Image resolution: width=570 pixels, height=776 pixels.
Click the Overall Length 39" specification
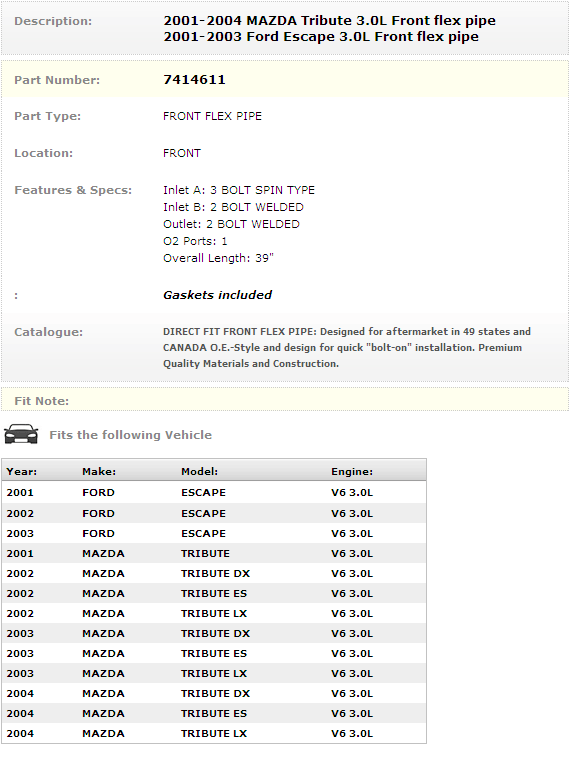point(218,258)
